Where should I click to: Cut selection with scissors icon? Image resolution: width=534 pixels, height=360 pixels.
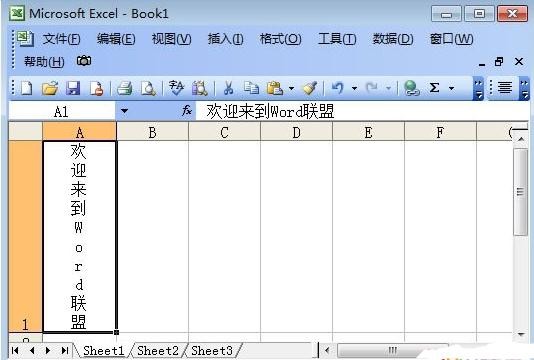click(229, 88)
